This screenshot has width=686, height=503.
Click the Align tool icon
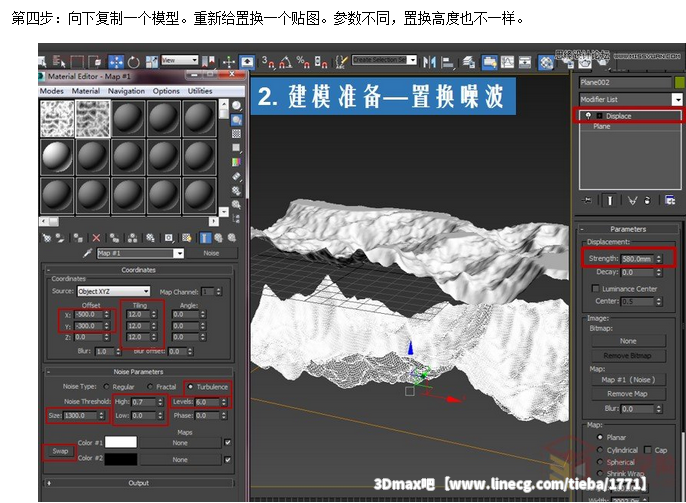(x=447, y=62)
